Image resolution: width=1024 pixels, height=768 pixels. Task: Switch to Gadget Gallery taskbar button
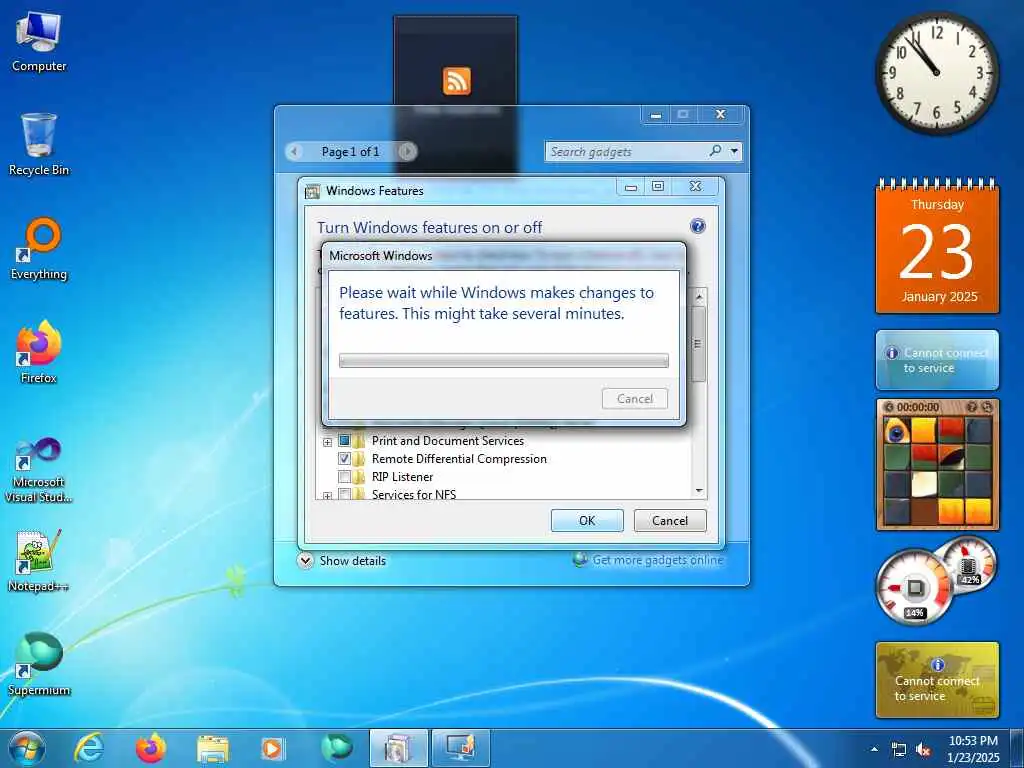click(x=460, y=748)
